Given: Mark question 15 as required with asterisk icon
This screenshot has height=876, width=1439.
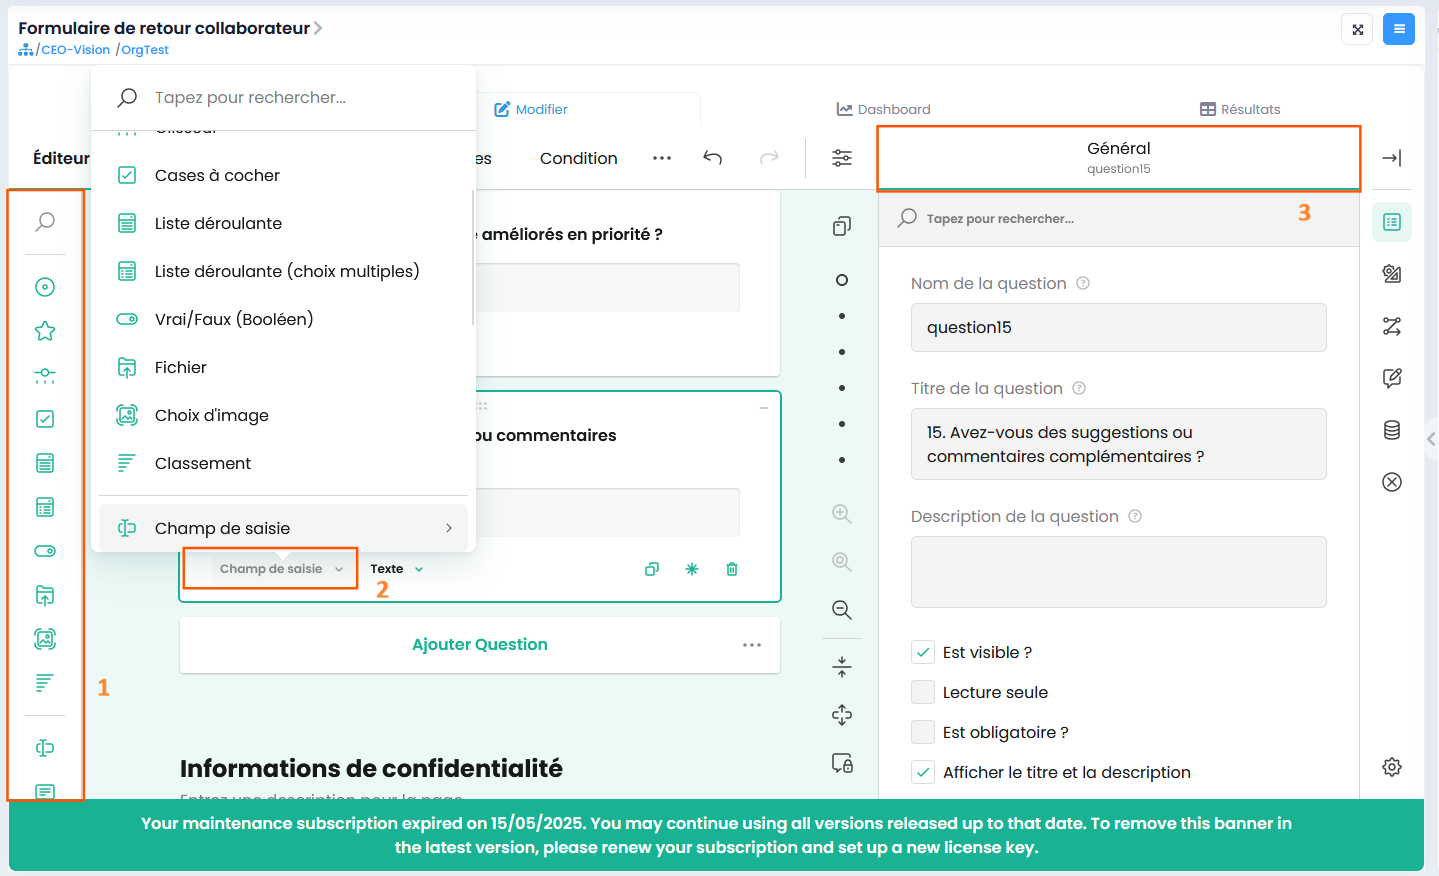Looking at the screenshot, I should coord(692,569).
